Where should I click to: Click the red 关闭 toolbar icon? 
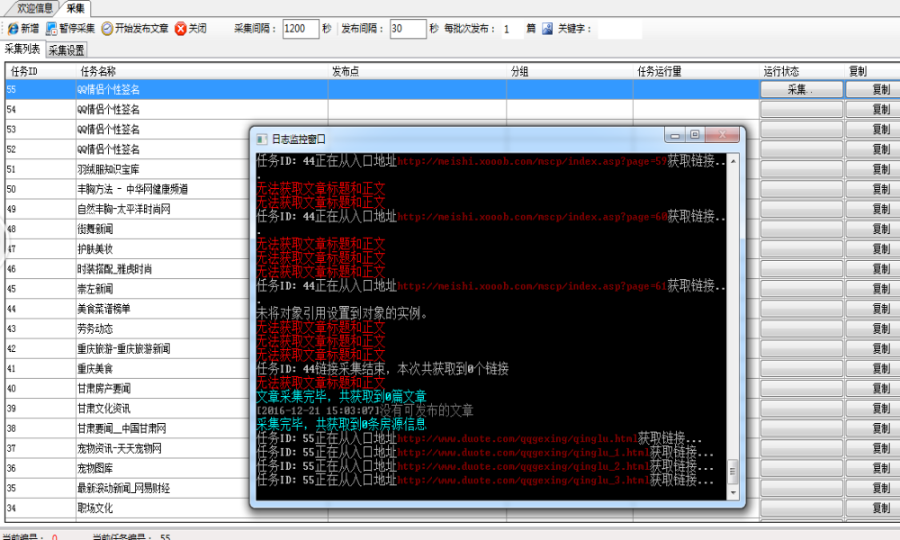point(180,28)
